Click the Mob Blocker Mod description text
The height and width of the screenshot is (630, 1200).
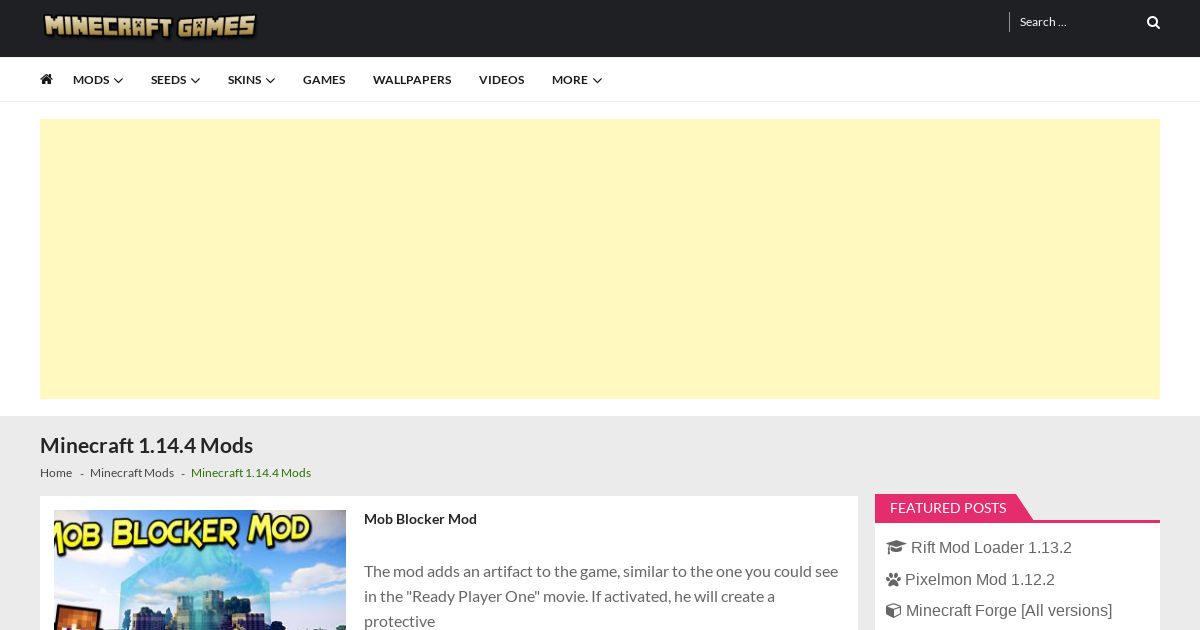pyautogui.click(x=601, y=596)
